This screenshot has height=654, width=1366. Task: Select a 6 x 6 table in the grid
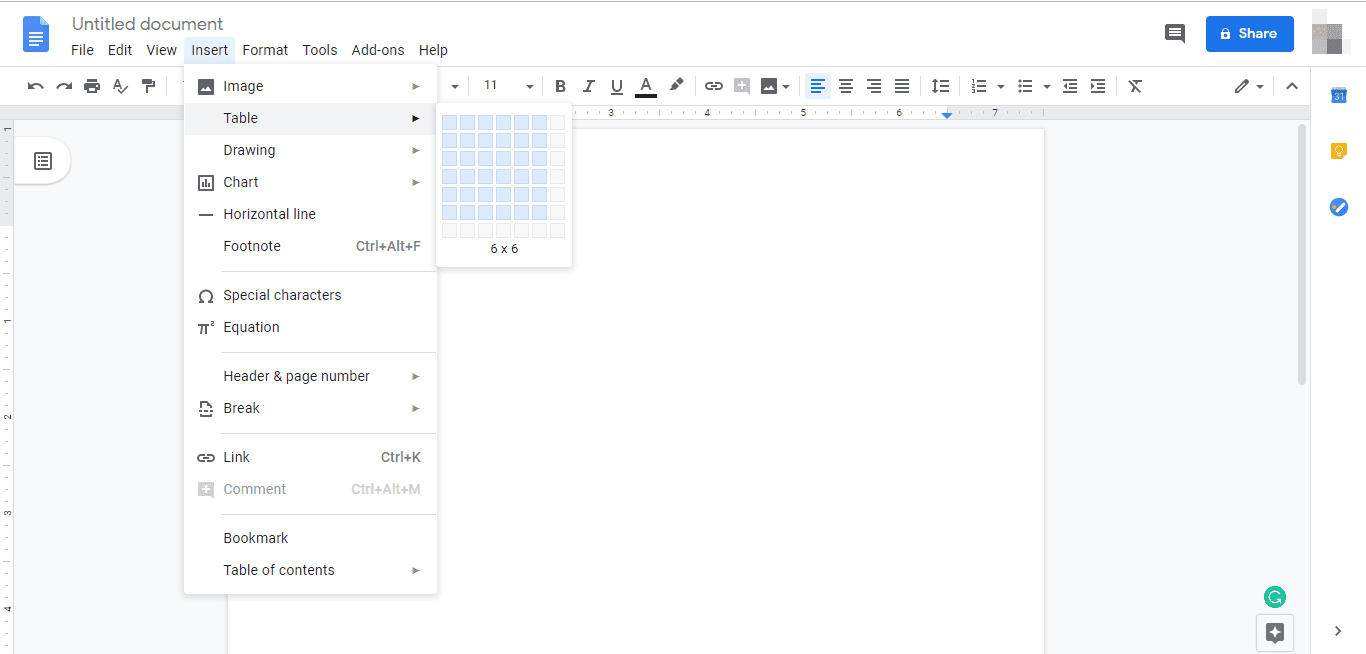pyautogui.click(x=539, y=211)
